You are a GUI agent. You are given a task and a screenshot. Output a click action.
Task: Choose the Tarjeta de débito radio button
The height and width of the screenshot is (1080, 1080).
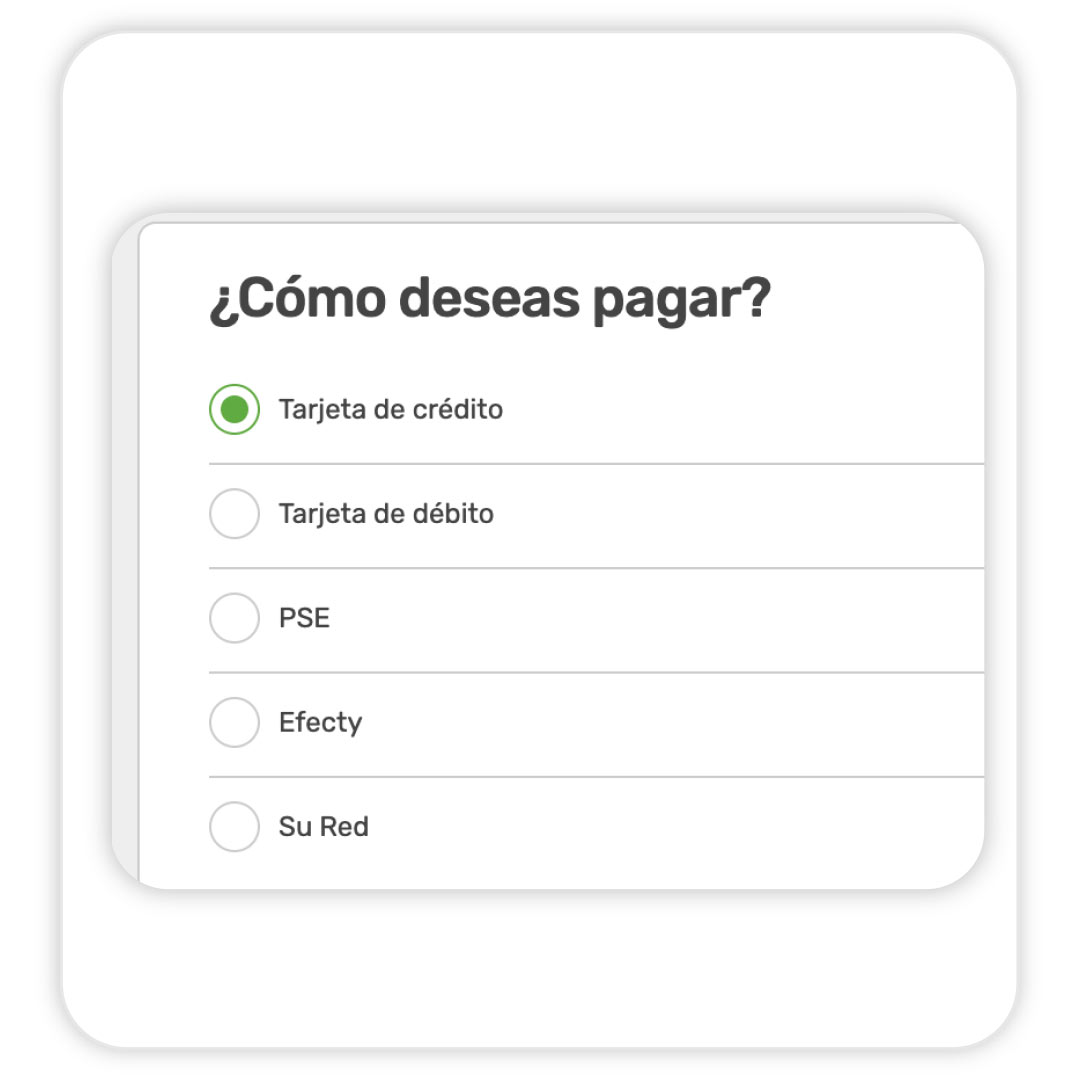234,513
